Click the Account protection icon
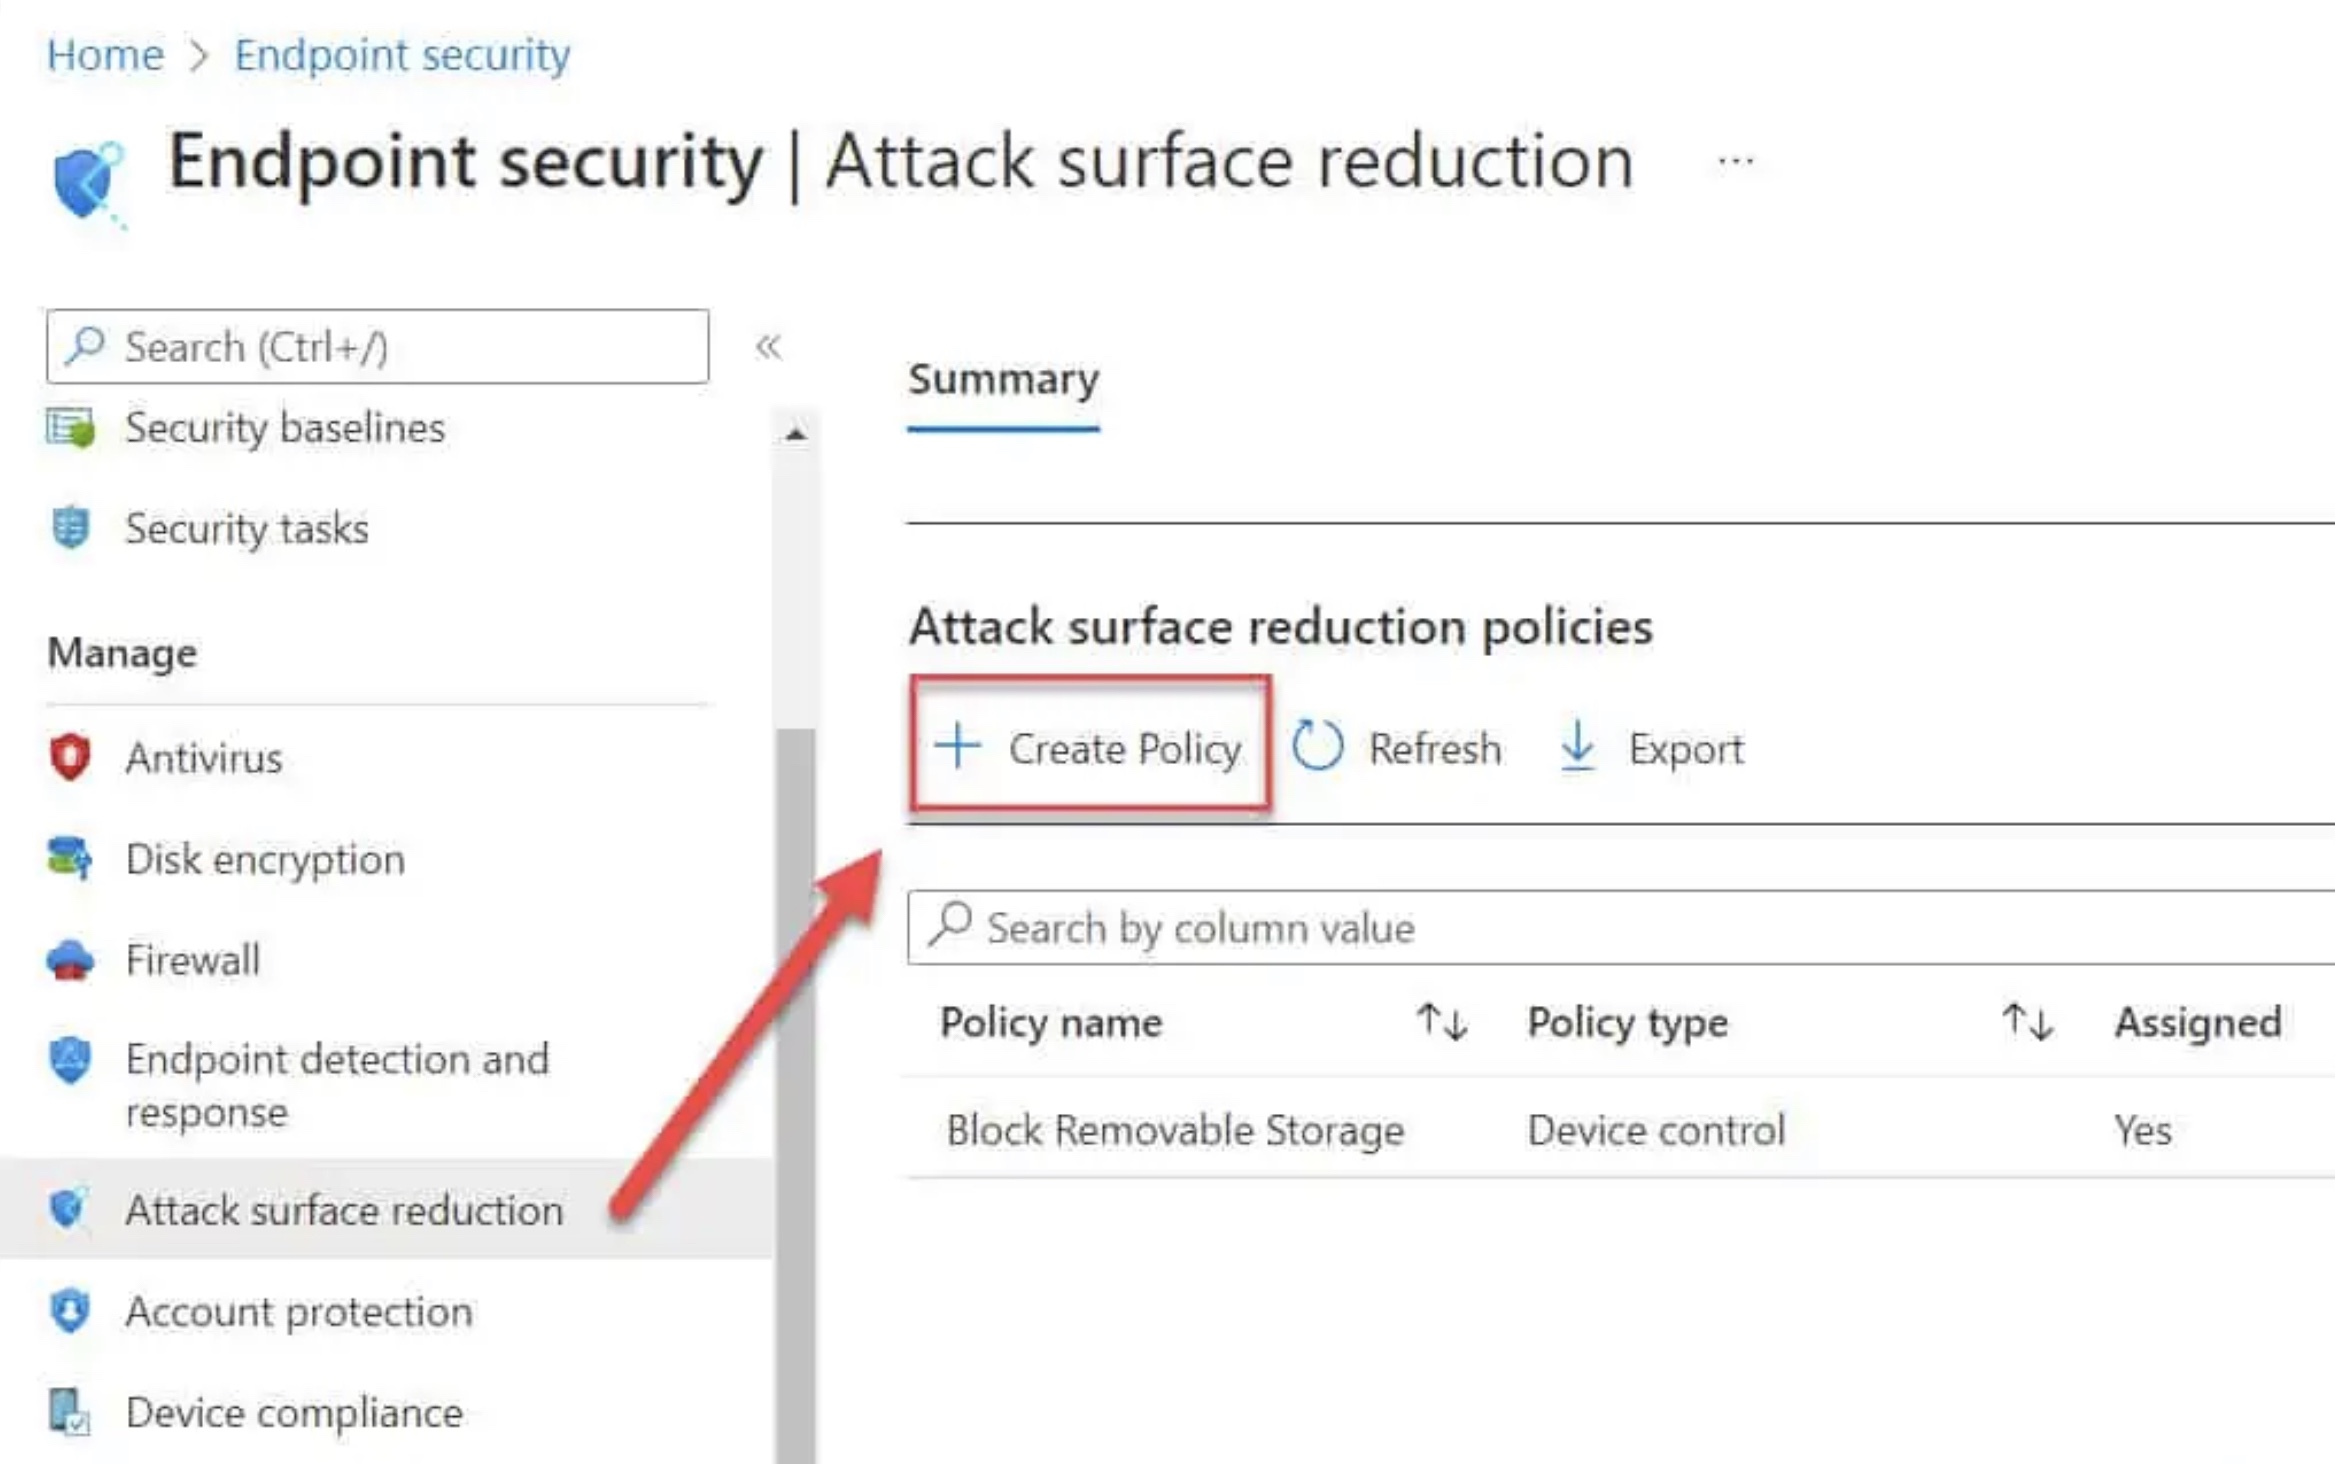 click(x=70, y=1311)
